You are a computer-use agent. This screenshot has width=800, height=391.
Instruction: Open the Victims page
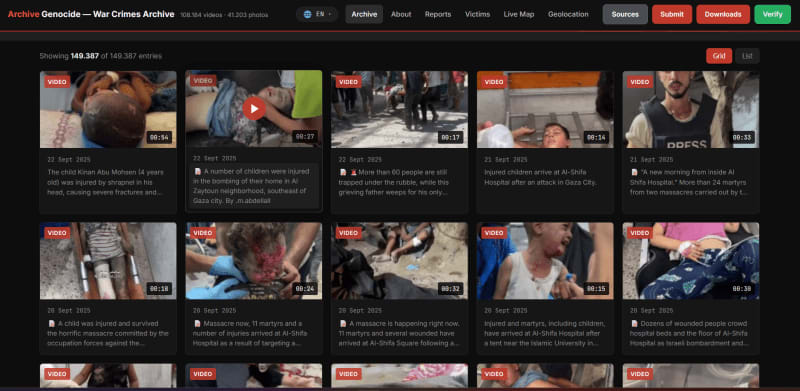tap(478, 14)
